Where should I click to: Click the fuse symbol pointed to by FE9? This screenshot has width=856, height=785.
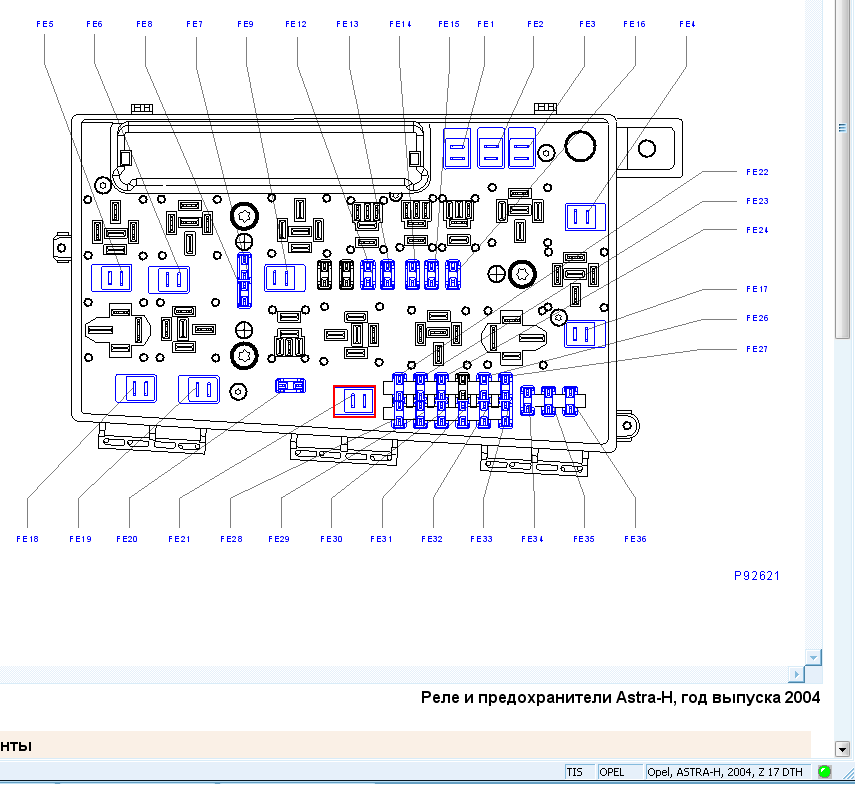(284, 278)
